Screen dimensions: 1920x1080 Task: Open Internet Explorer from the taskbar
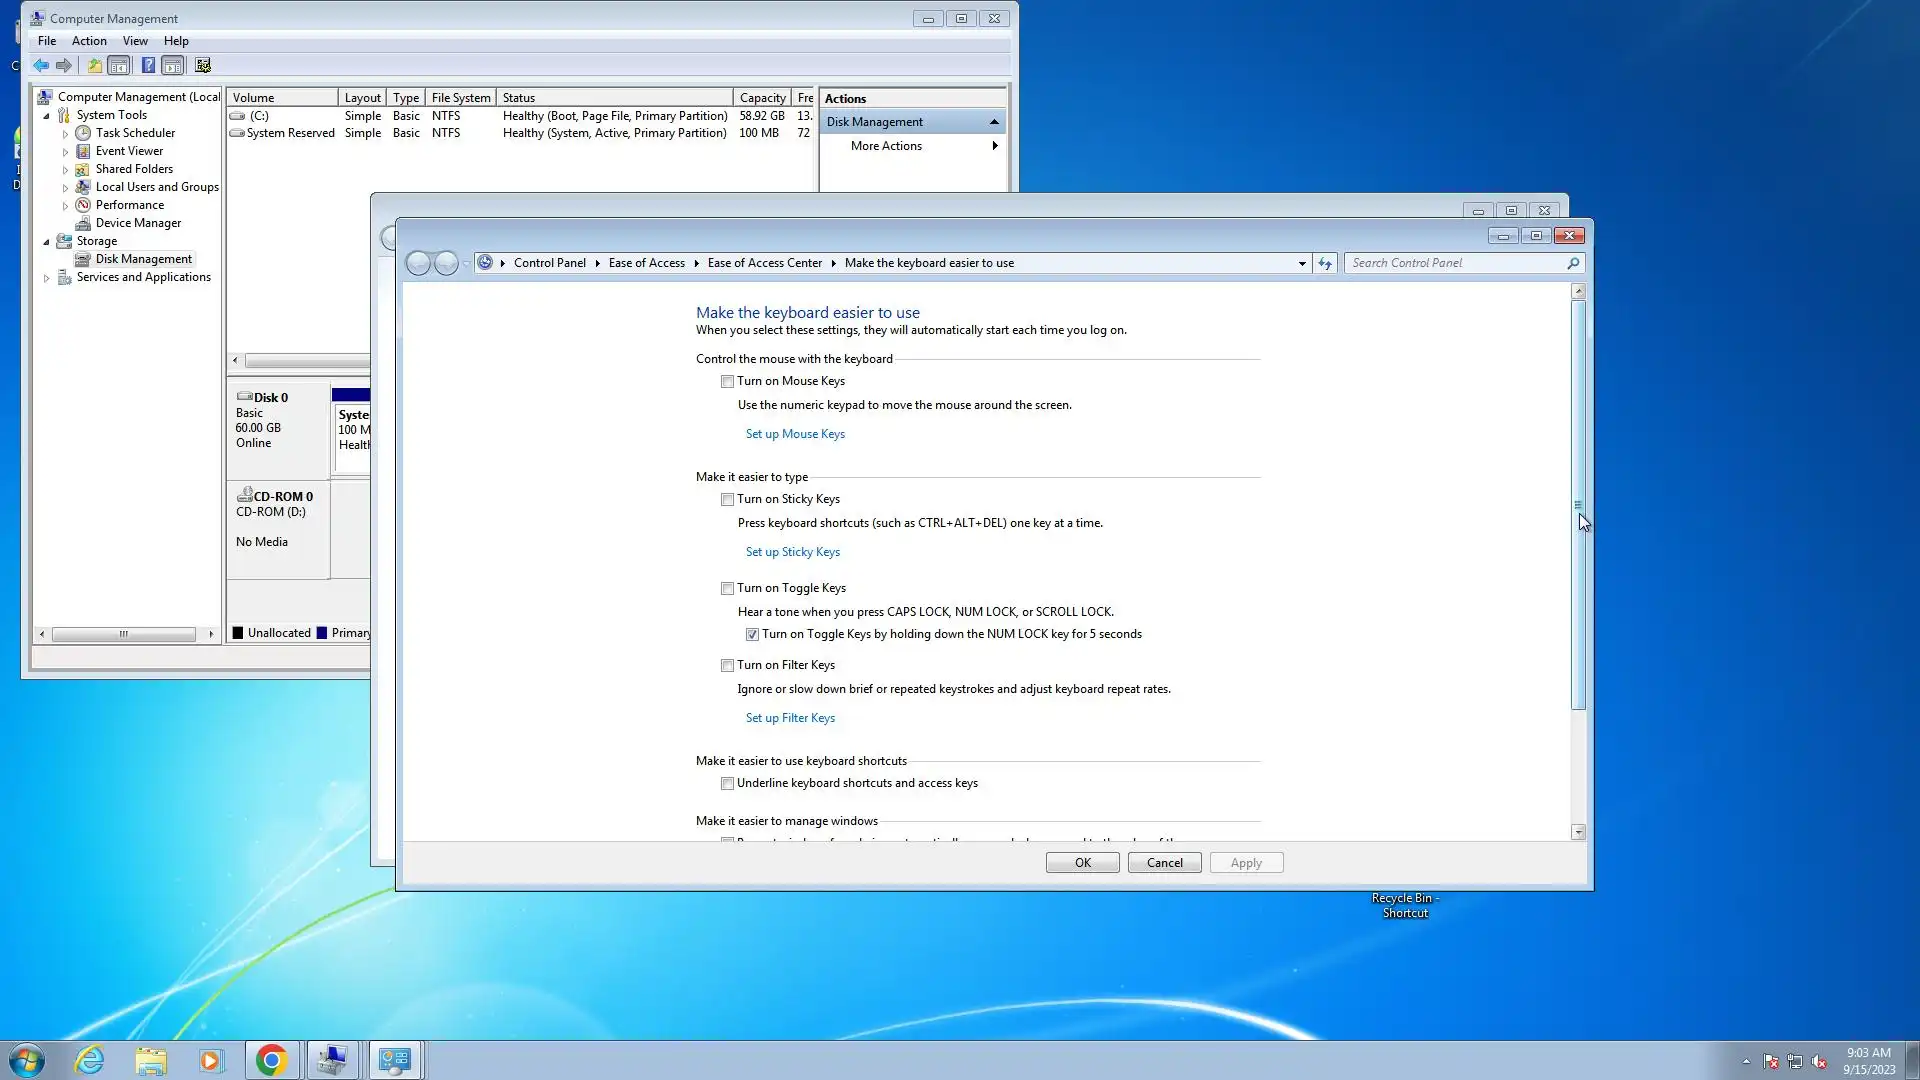(90, 1060)
